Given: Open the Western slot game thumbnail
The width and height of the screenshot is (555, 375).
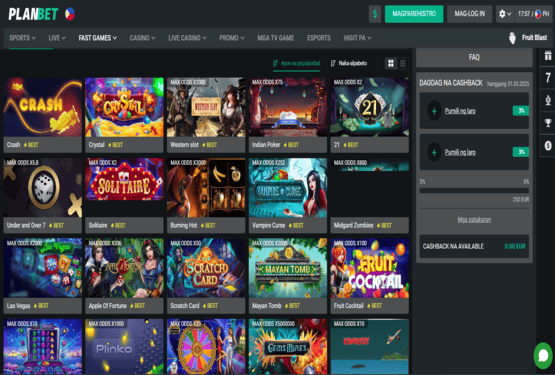Looking at the screenshot, I should click(206, 107).
